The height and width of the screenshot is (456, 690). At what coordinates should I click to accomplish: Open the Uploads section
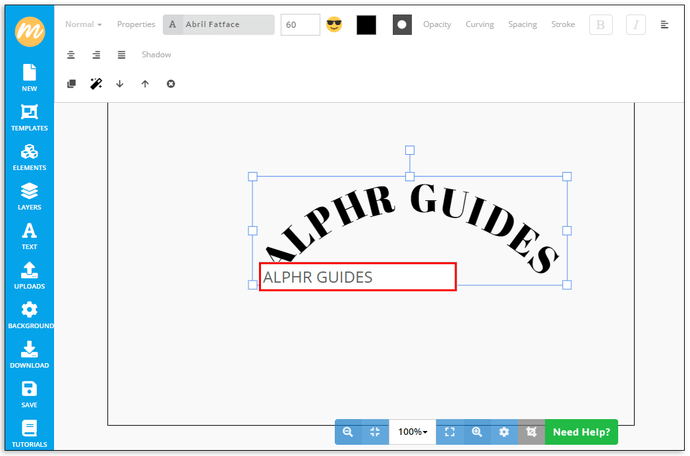pyautogui.click(x=29, y=275)
